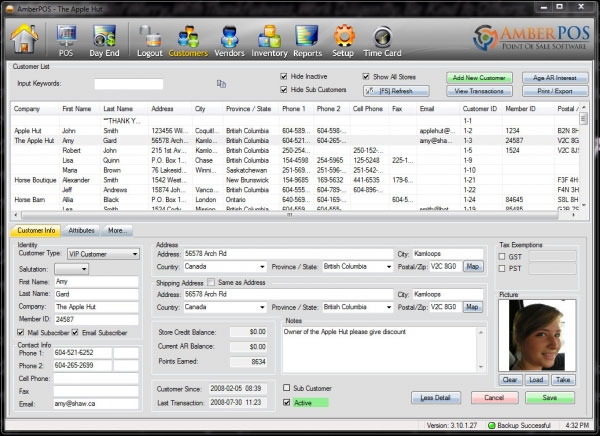
Task: Open the Reports toolbar icon
Action: (307, 38)
